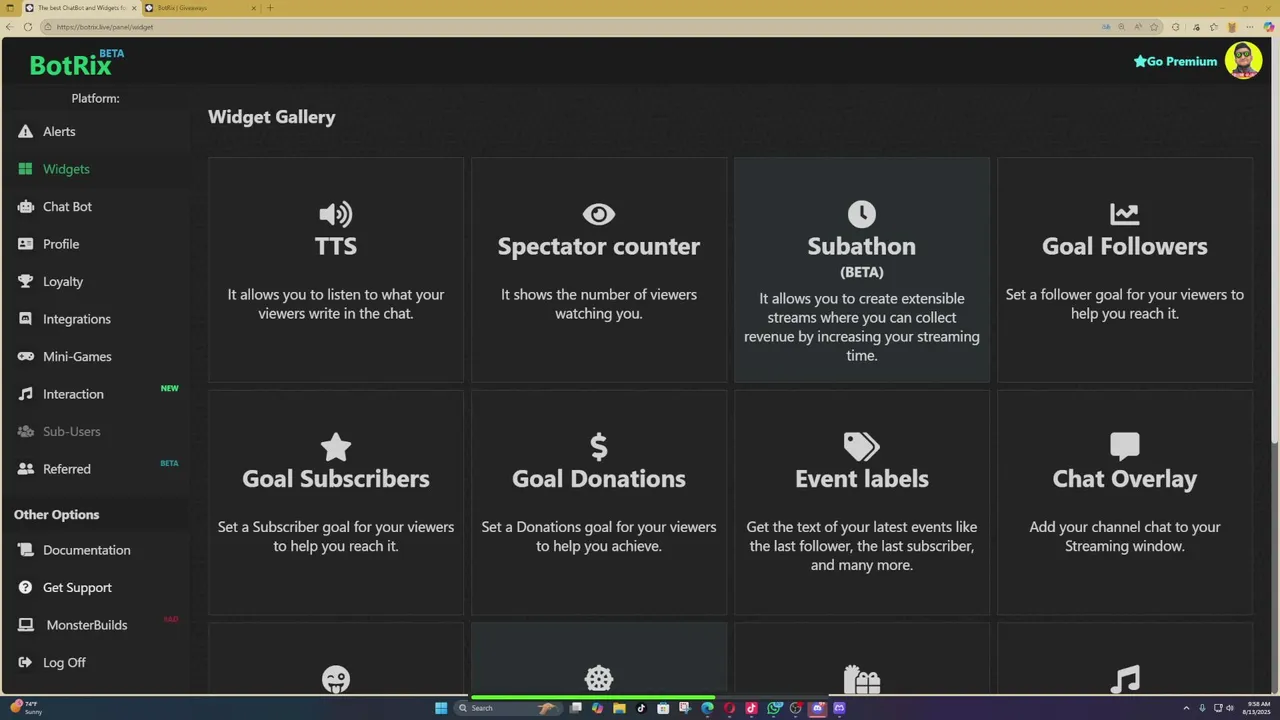Click the Interaction music note sidebar icon

click(x=25, y=394)
